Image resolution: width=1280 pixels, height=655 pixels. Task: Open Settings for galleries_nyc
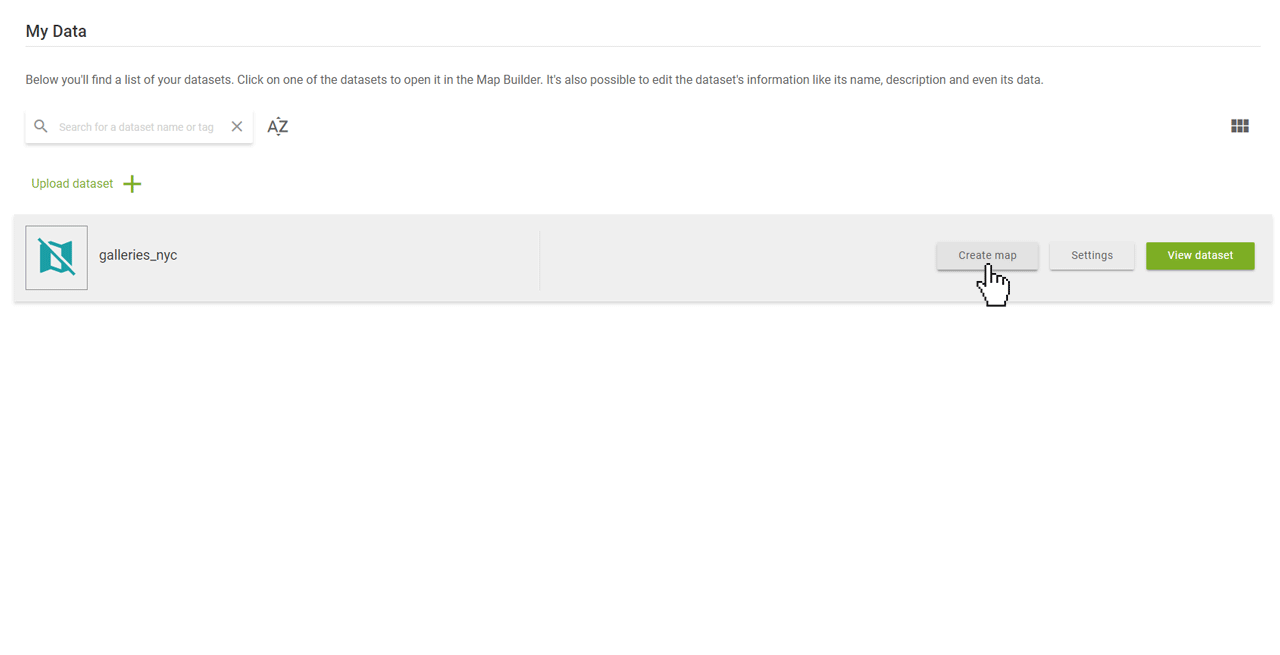coord(1092,255)
